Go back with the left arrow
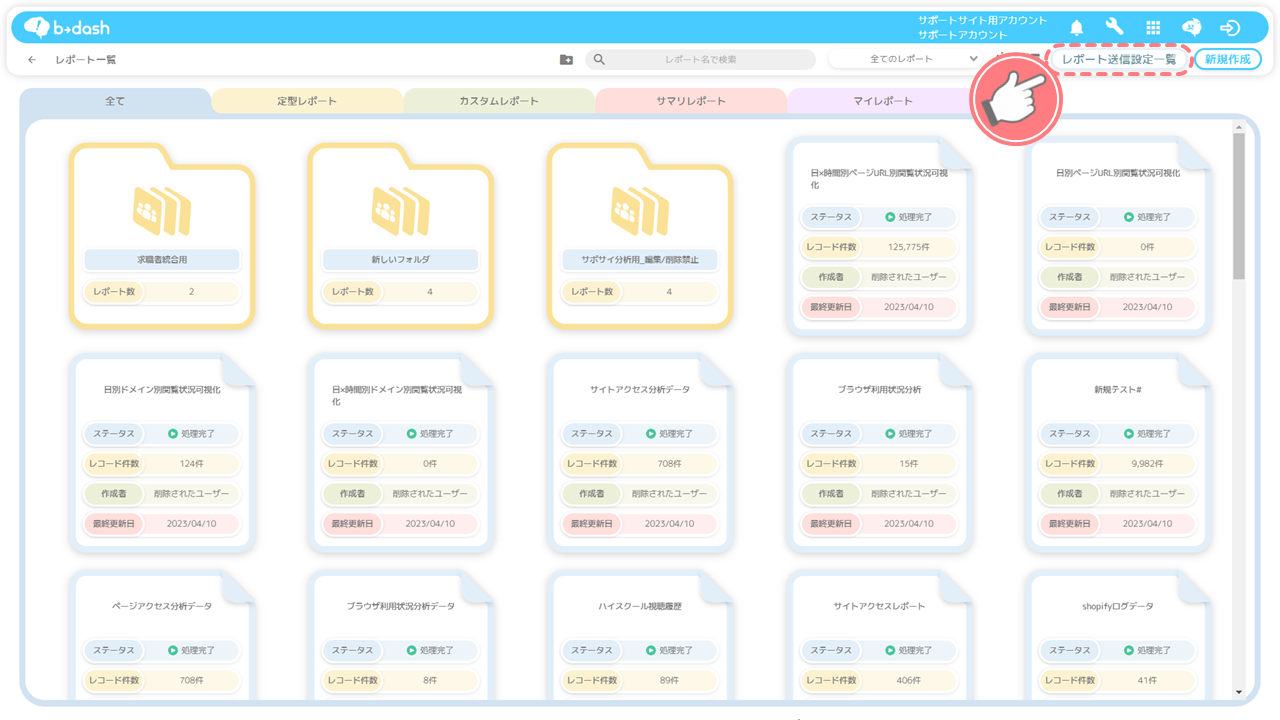Image resolution: width=1280 pixels, height=720 pixels. pyautogui.click(x=32, y=60)
